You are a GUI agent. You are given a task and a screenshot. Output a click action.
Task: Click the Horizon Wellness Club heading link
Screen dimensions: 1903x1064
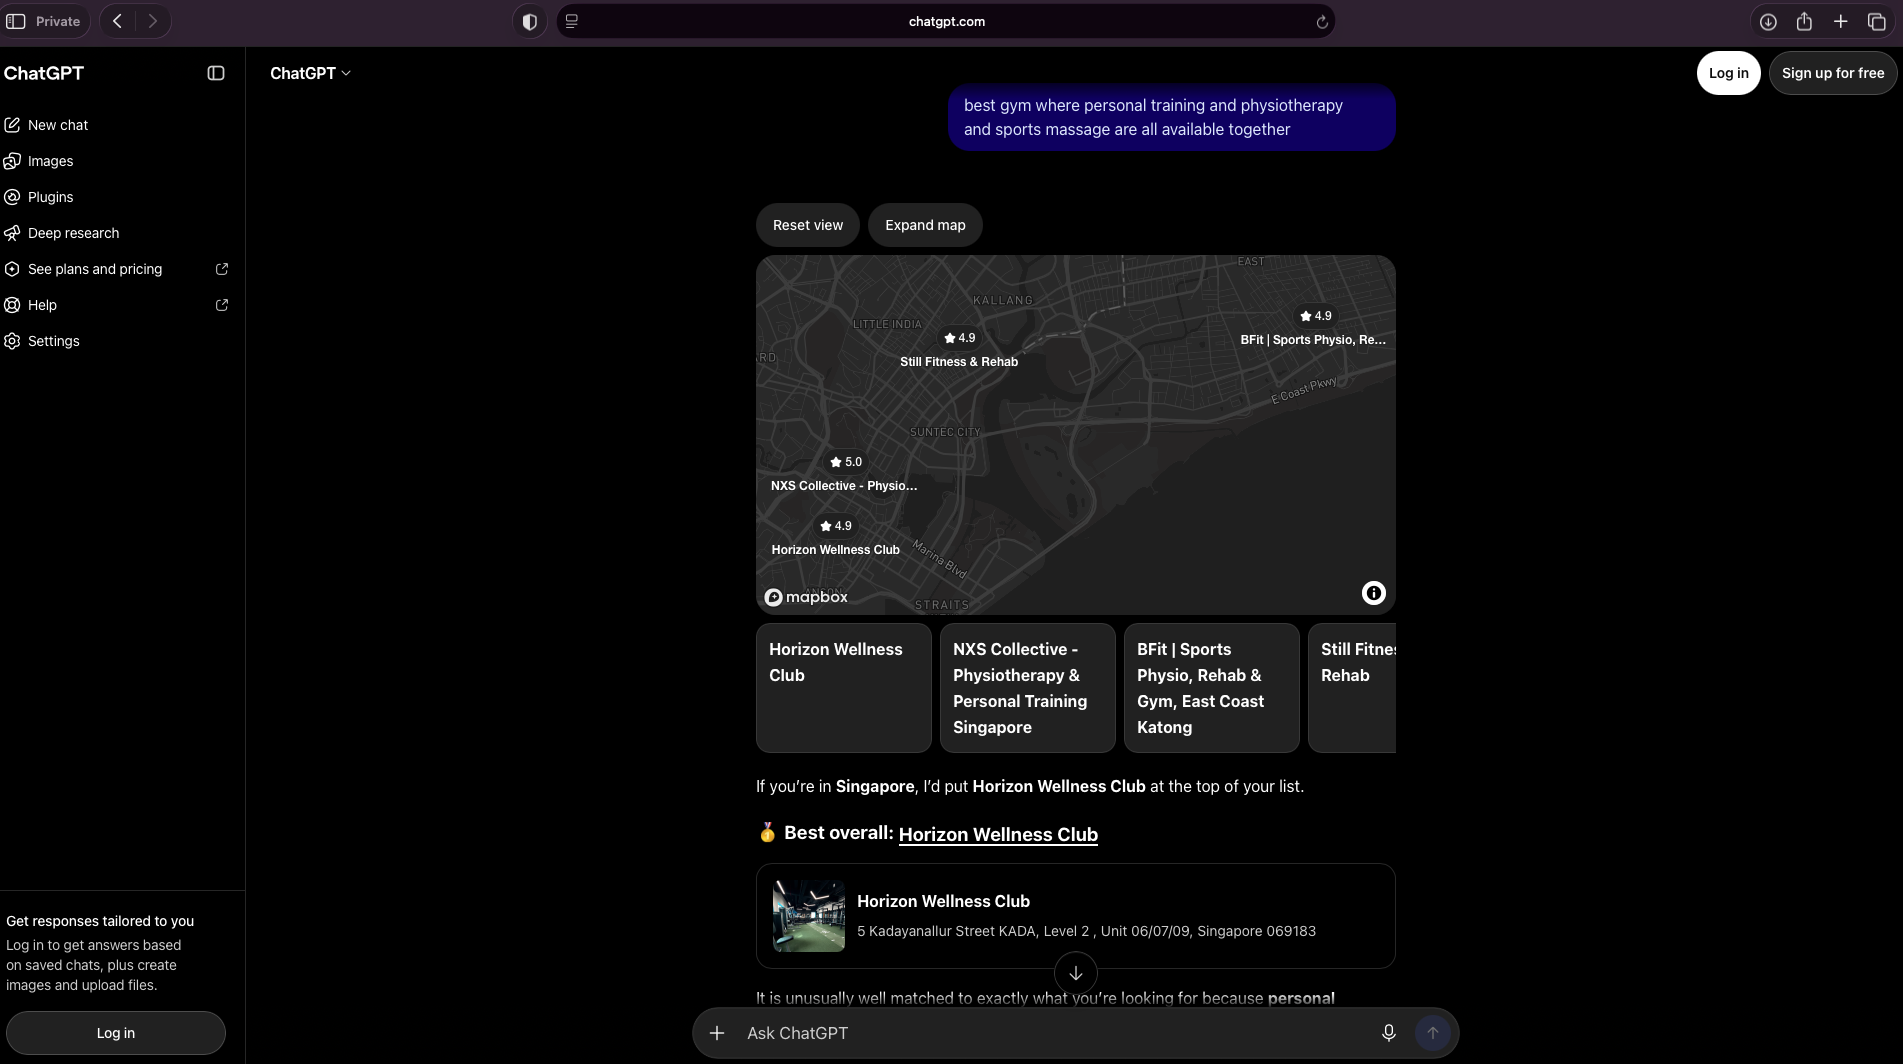pyautogui.click(x=998, y=834)
